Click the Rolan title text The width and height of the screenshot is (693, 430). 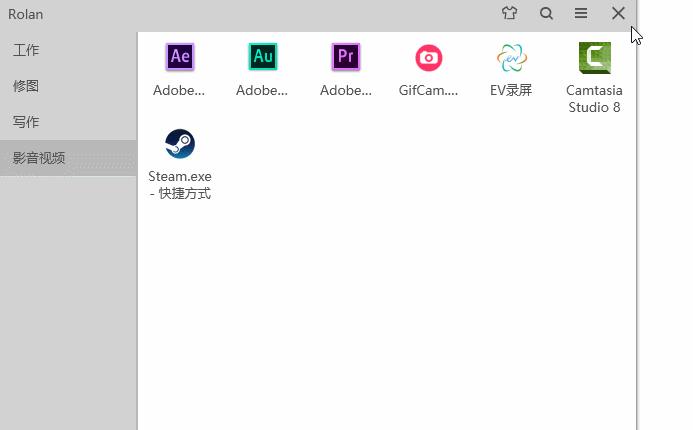26,14
